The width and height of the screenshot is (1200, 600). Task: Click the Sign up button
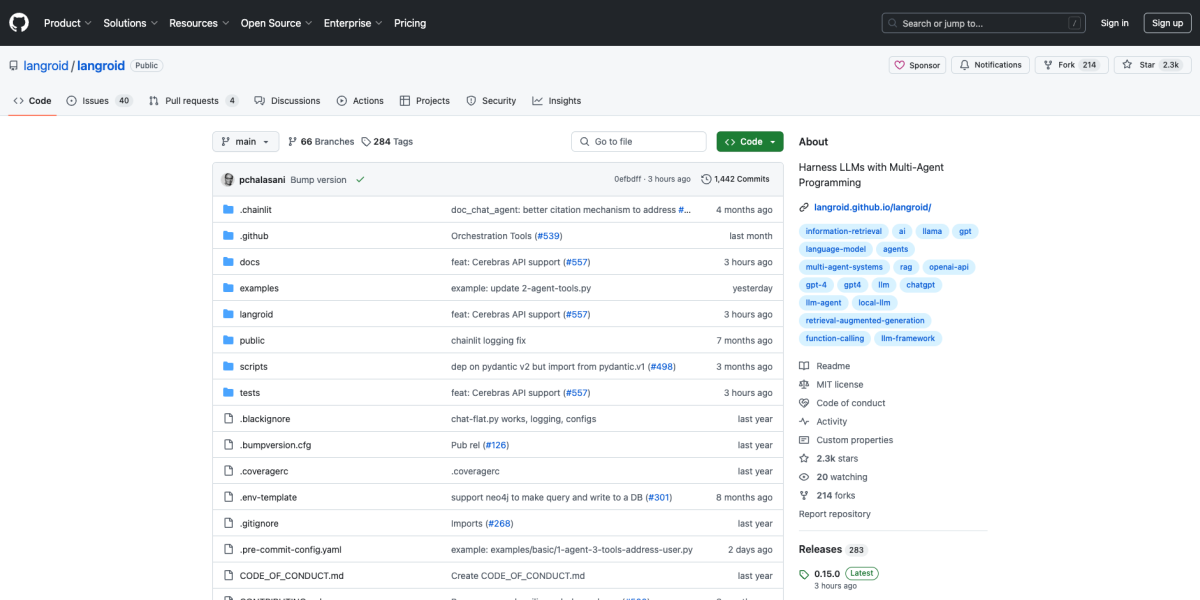(1167, 23)
